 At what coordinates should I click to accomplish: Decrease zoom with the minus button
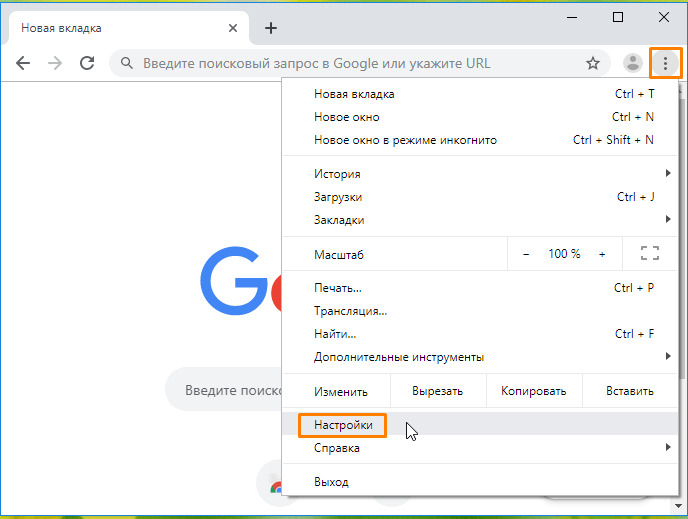click(526, 254)
